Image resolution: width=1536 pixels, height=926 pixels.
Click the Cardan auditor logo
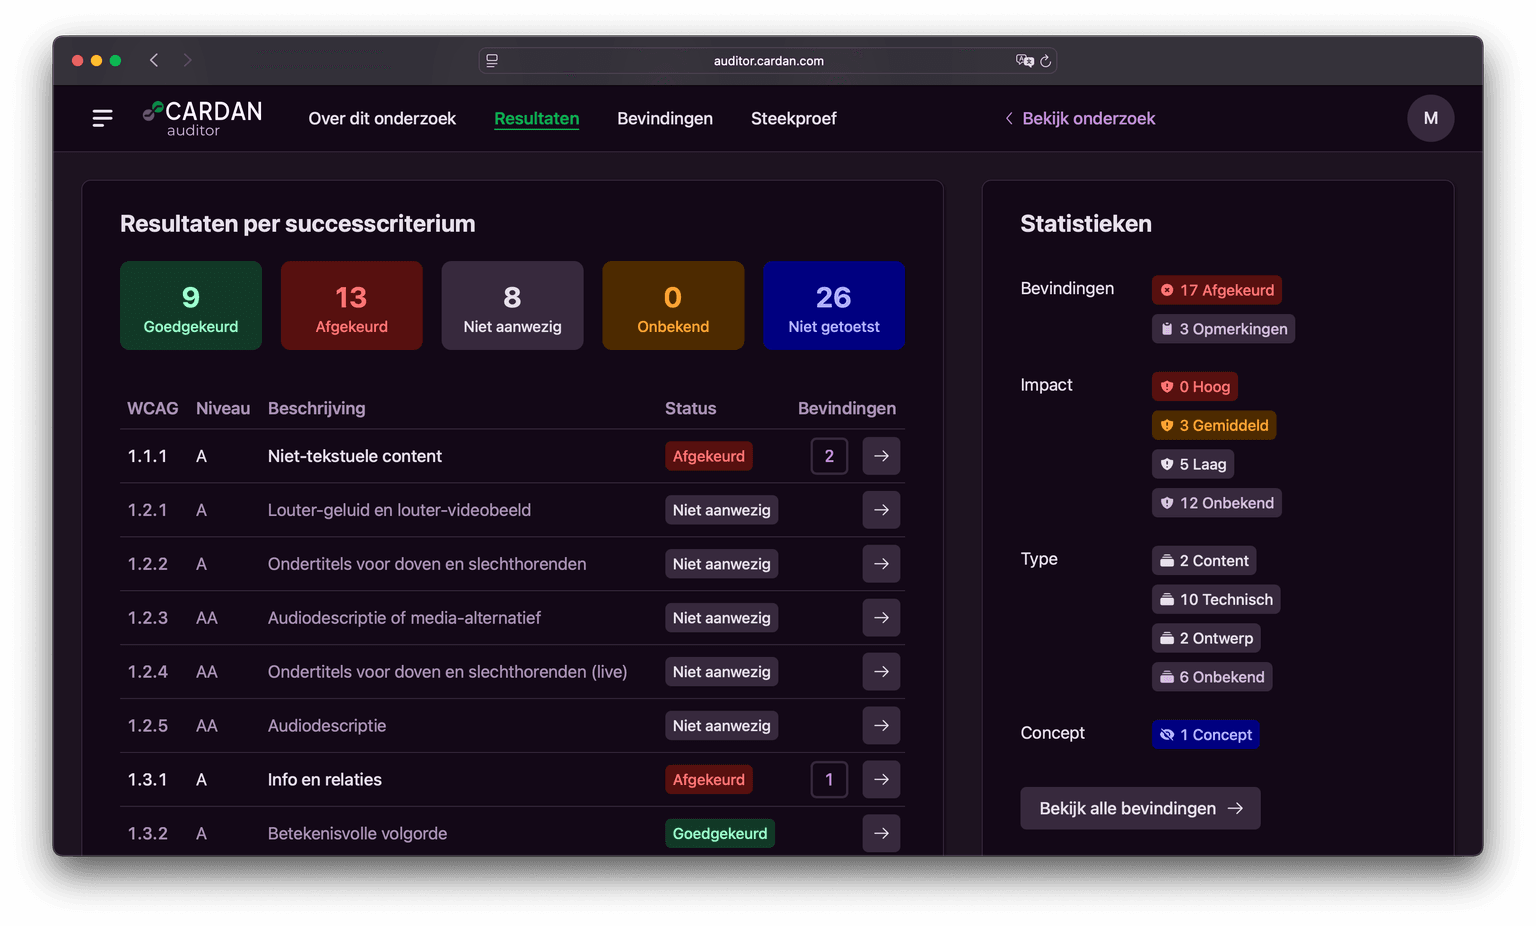click(x=203, y=118)
